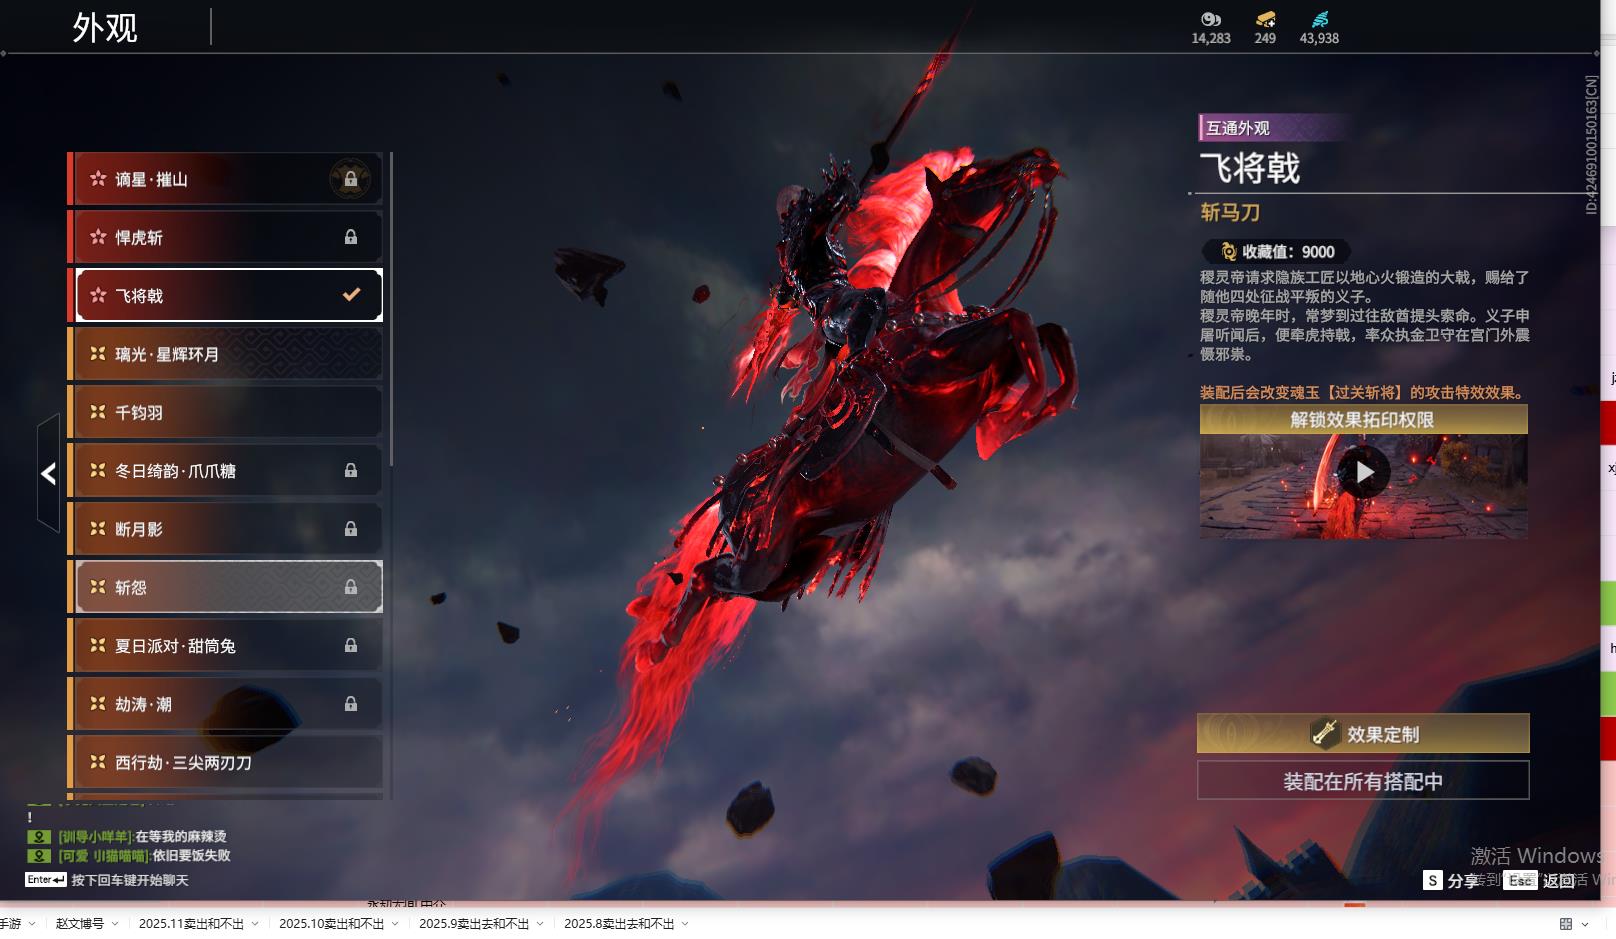This screenshot has width=1616, height=939.
Task: Click the lock icon on 摘星·摧山
Action: tap(350, 179)
